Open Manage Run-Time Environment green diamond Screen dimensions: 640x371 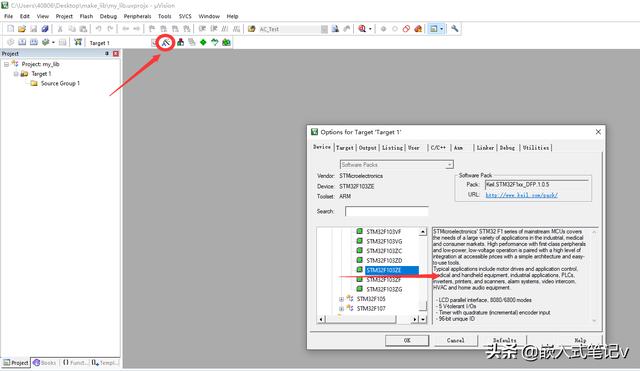[203, 42]
